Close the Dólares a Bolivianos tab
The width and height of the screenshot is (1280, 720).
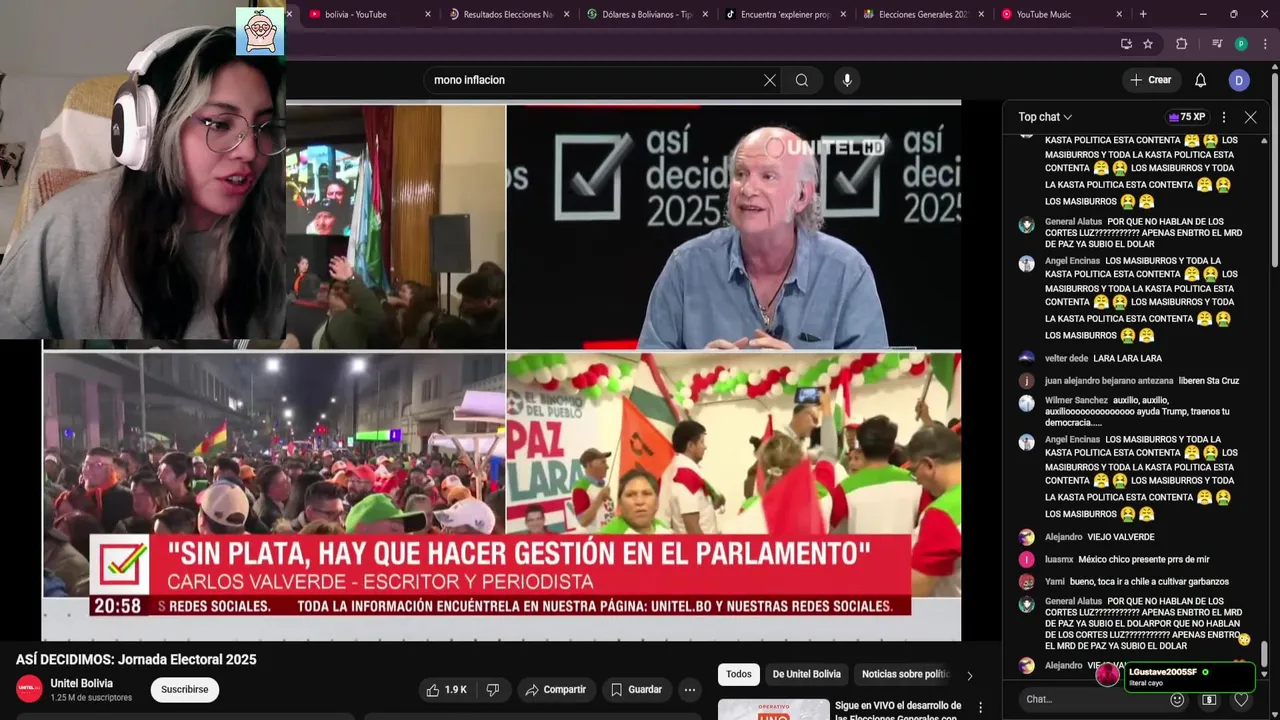pos(705,14)
